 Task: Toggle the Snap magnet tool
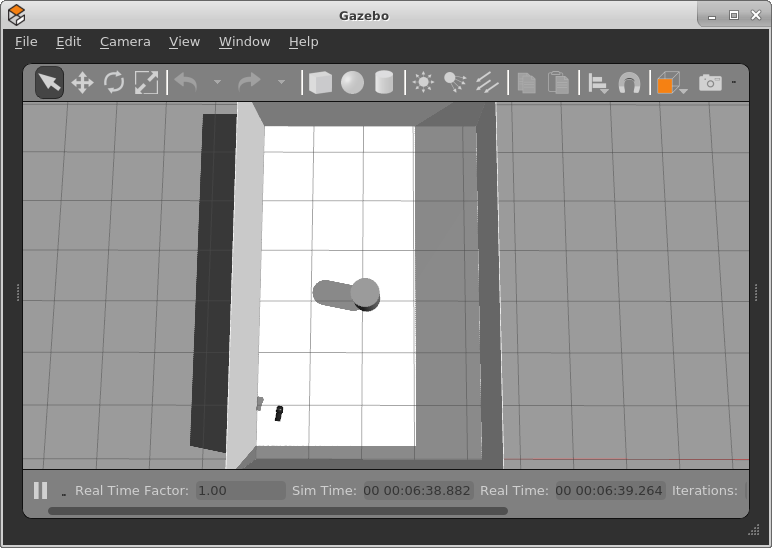pos(630,82)
